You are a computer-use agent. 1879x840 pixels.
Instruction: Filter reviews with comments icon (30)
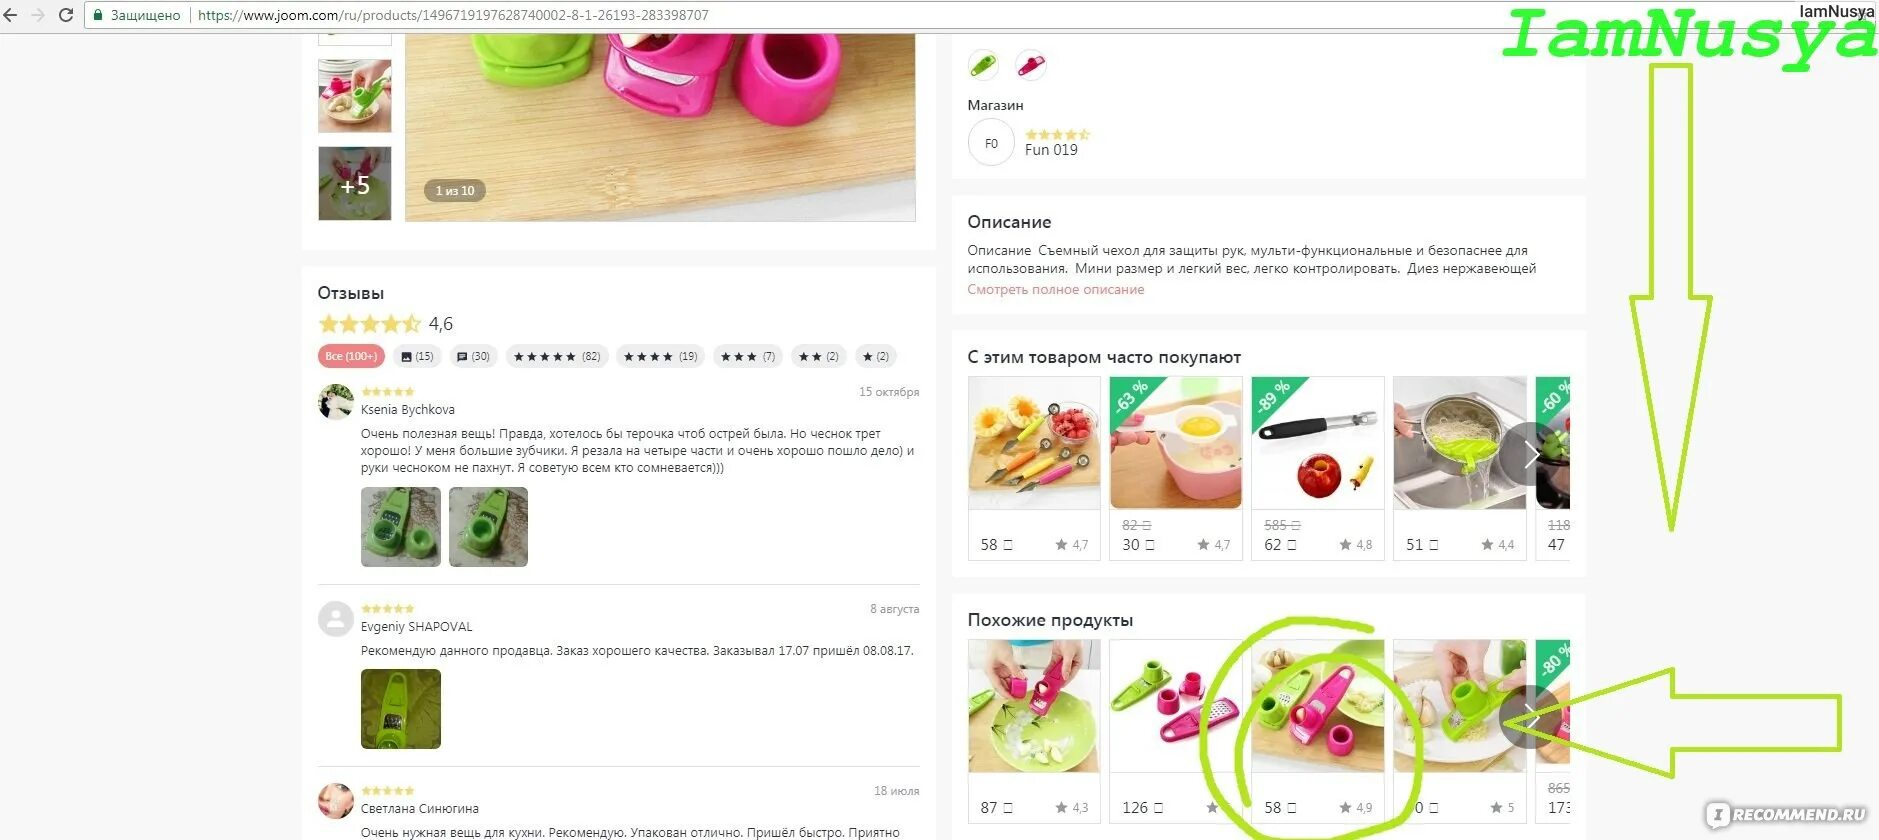474,356
